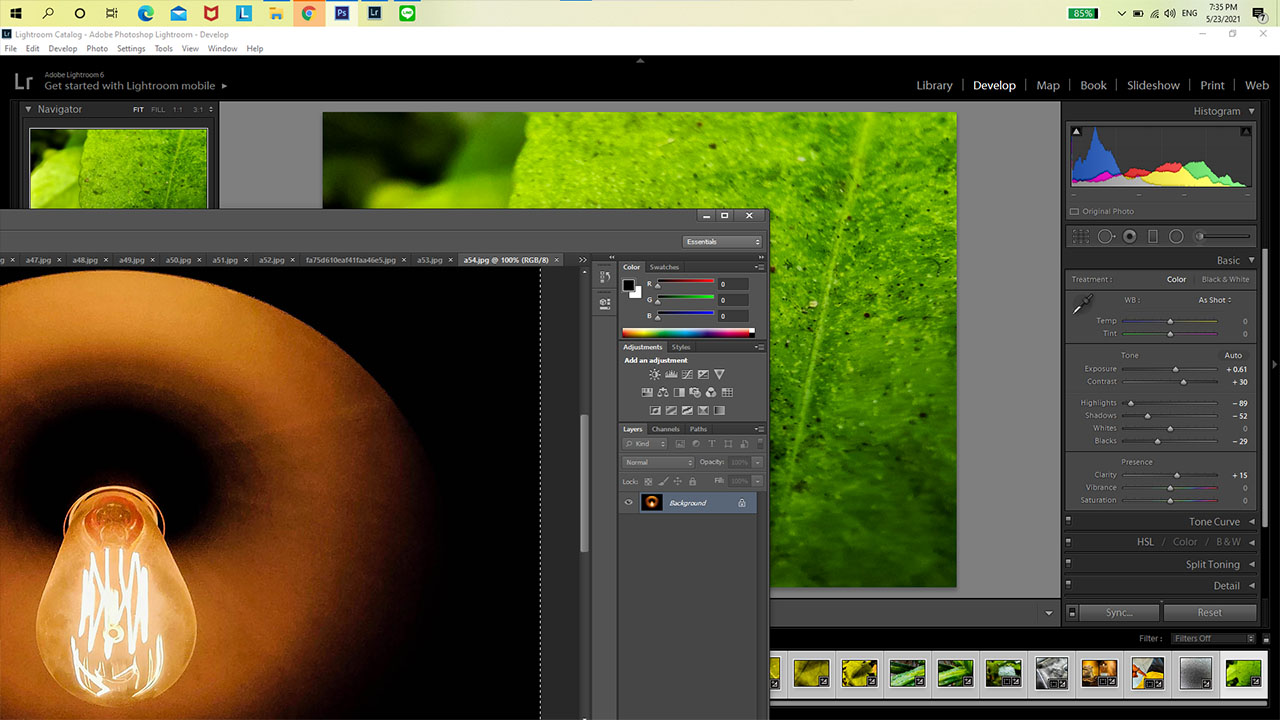
Task: Add a Levels adjustment in Photoshop
Action: click(x=671, y=374)
